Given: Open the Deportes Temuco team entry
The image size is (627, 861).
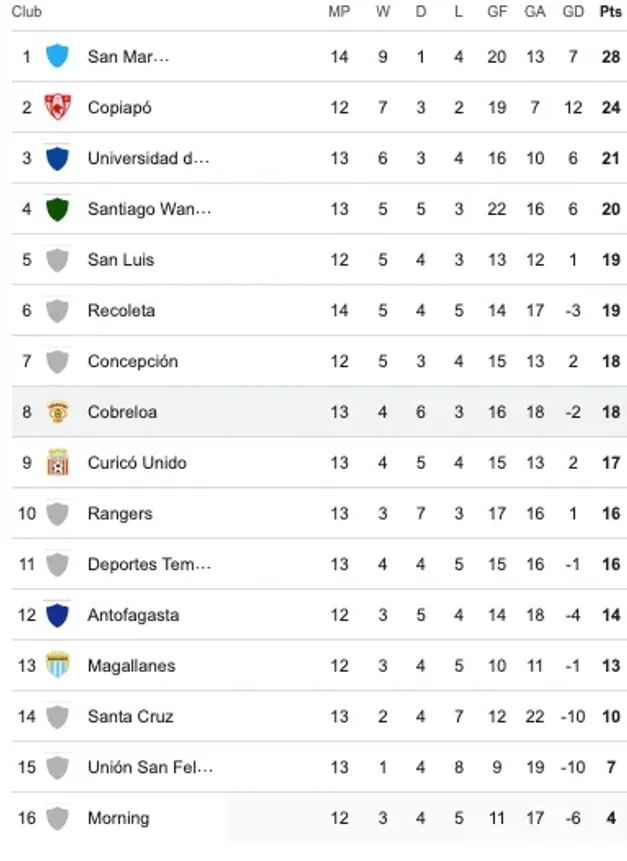Looking at the screenshot, I should pos(149,564).
